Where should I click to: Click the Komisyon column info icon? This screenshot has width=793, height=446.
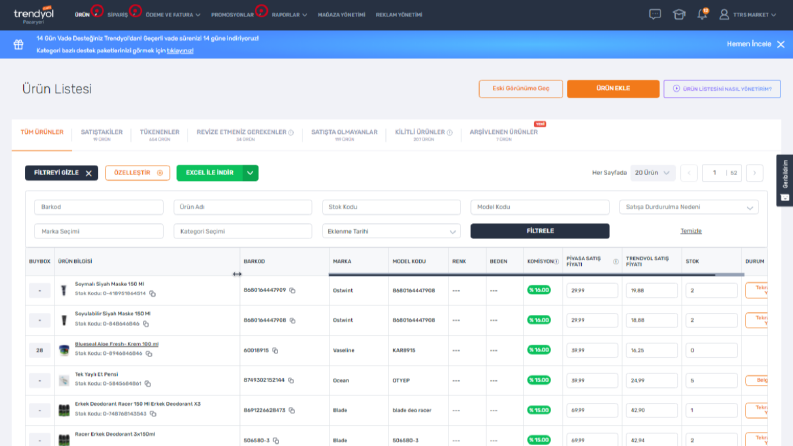click(556, 261)
